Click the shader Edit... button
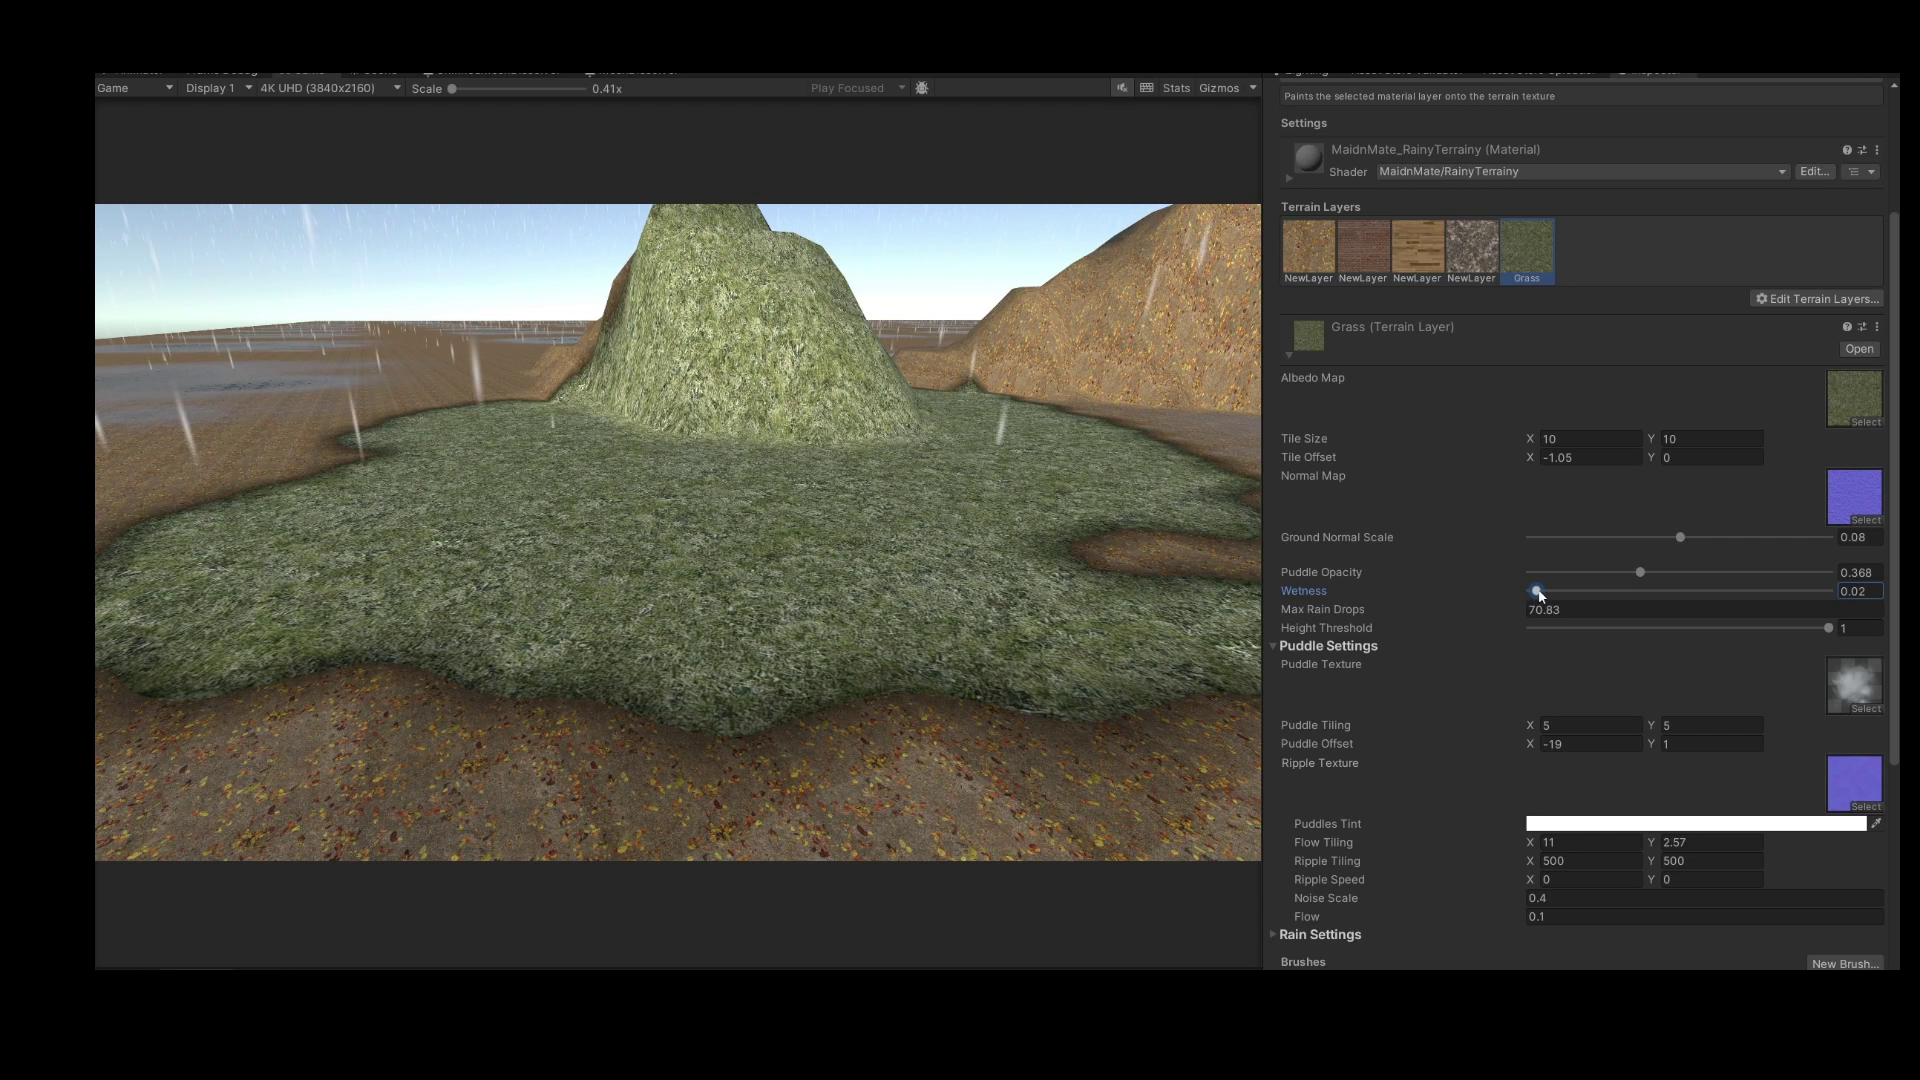Screen dimensions: 1920x1080 (x=1814, y=172)
